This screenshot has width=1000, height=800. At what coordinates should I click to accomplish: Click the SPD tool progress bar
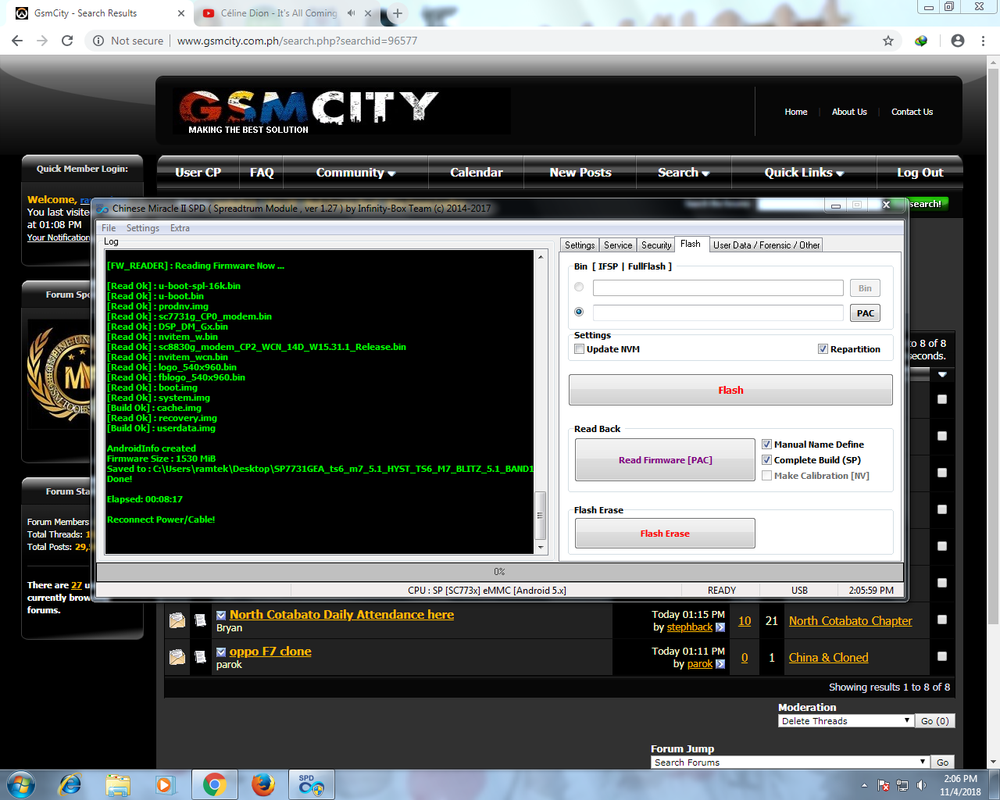click(x=499, y=572)
